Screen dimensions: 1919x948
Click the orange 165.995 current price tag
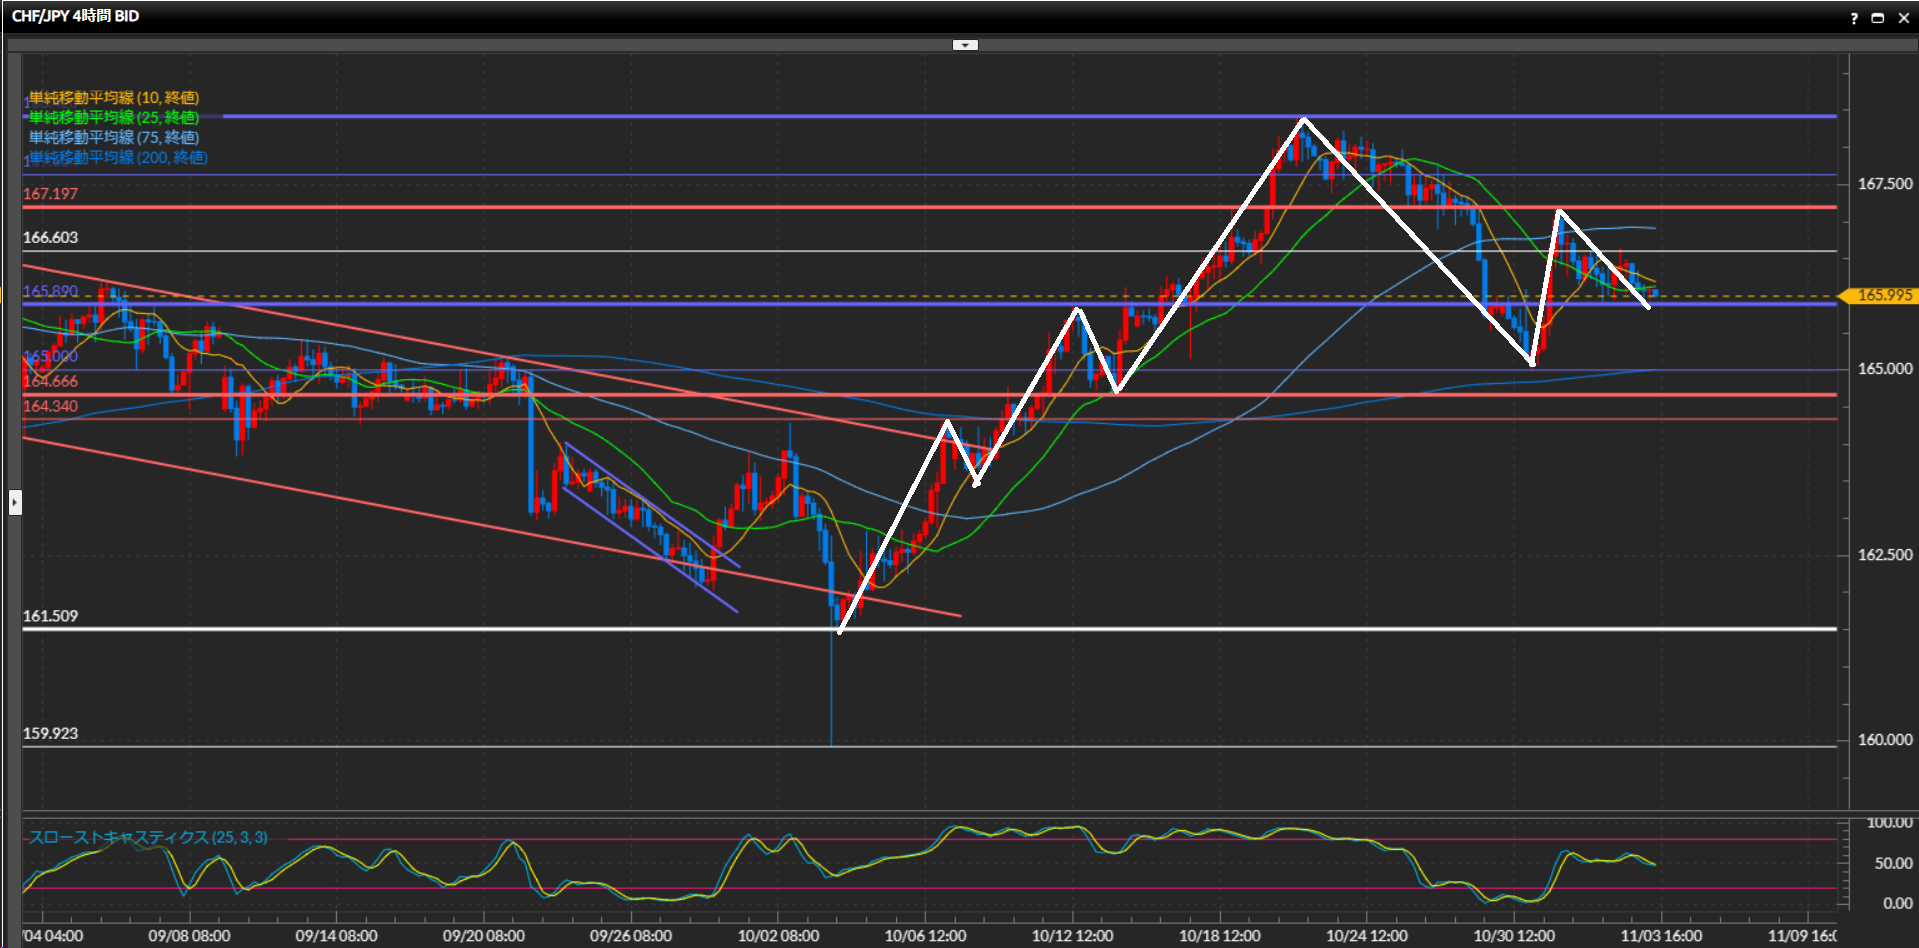[x=1882, y=296]
